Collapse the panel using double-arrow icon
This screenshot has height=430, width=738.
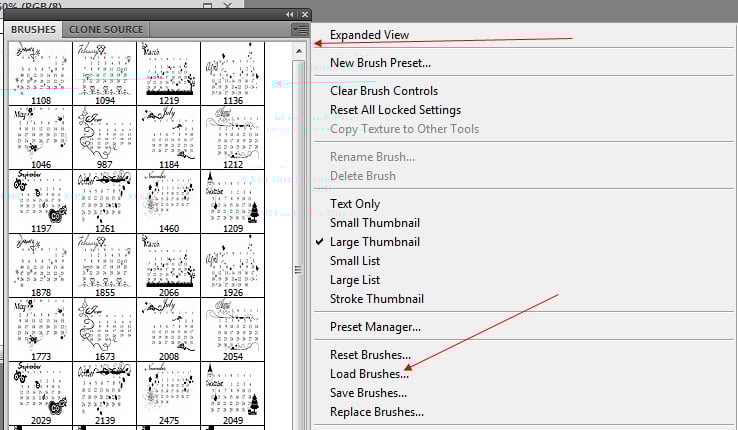[x=290, y=15]
